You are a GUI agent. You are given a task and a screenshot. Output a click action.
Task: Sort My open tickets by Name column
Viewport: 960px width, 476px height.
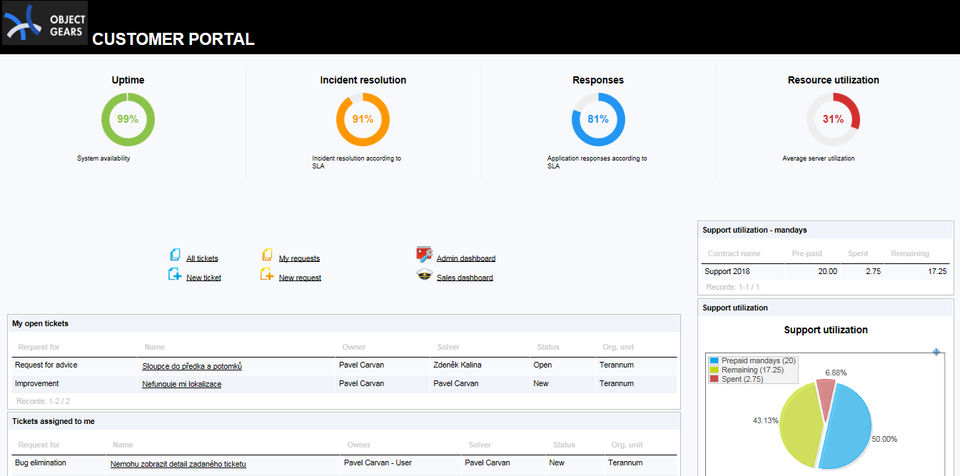point(155,347)
